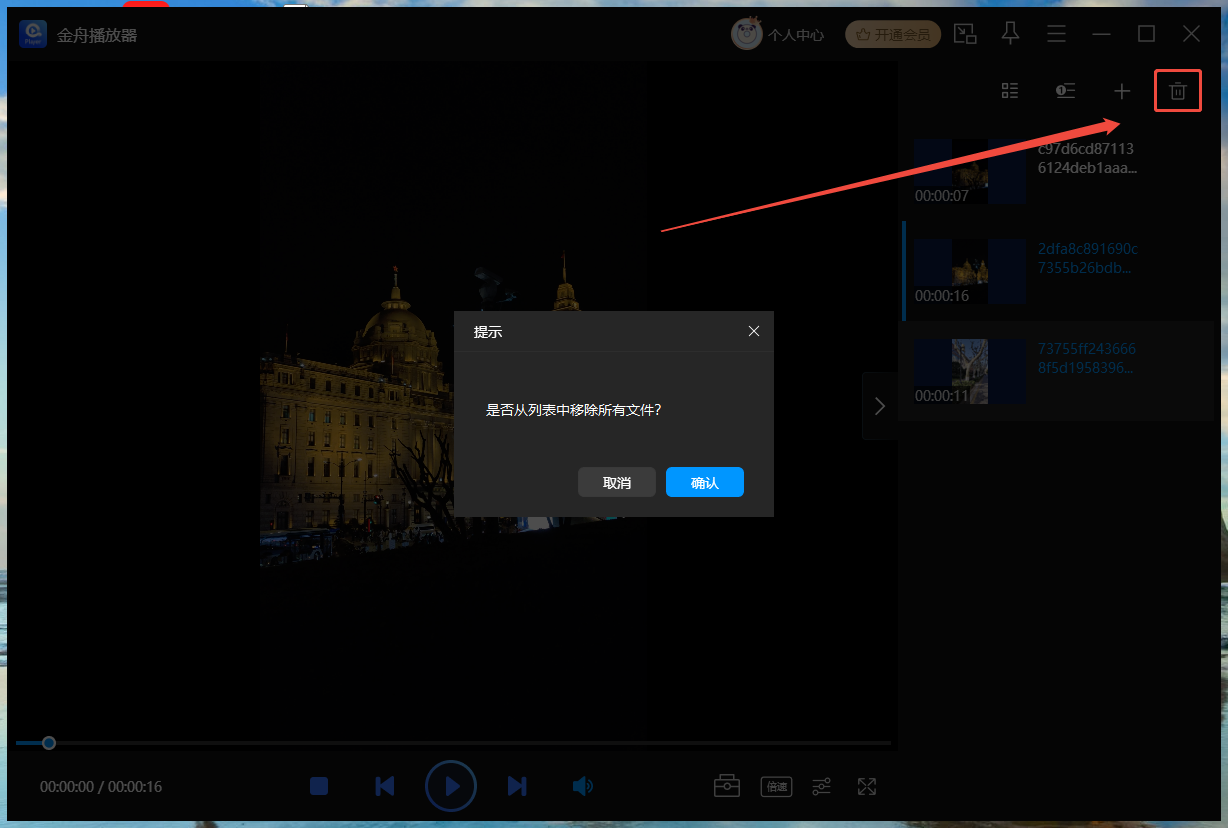Close the 提示 dialog with X
Image resolution: width=1228 pixels, height=828 pixels.
coord(754,331)
